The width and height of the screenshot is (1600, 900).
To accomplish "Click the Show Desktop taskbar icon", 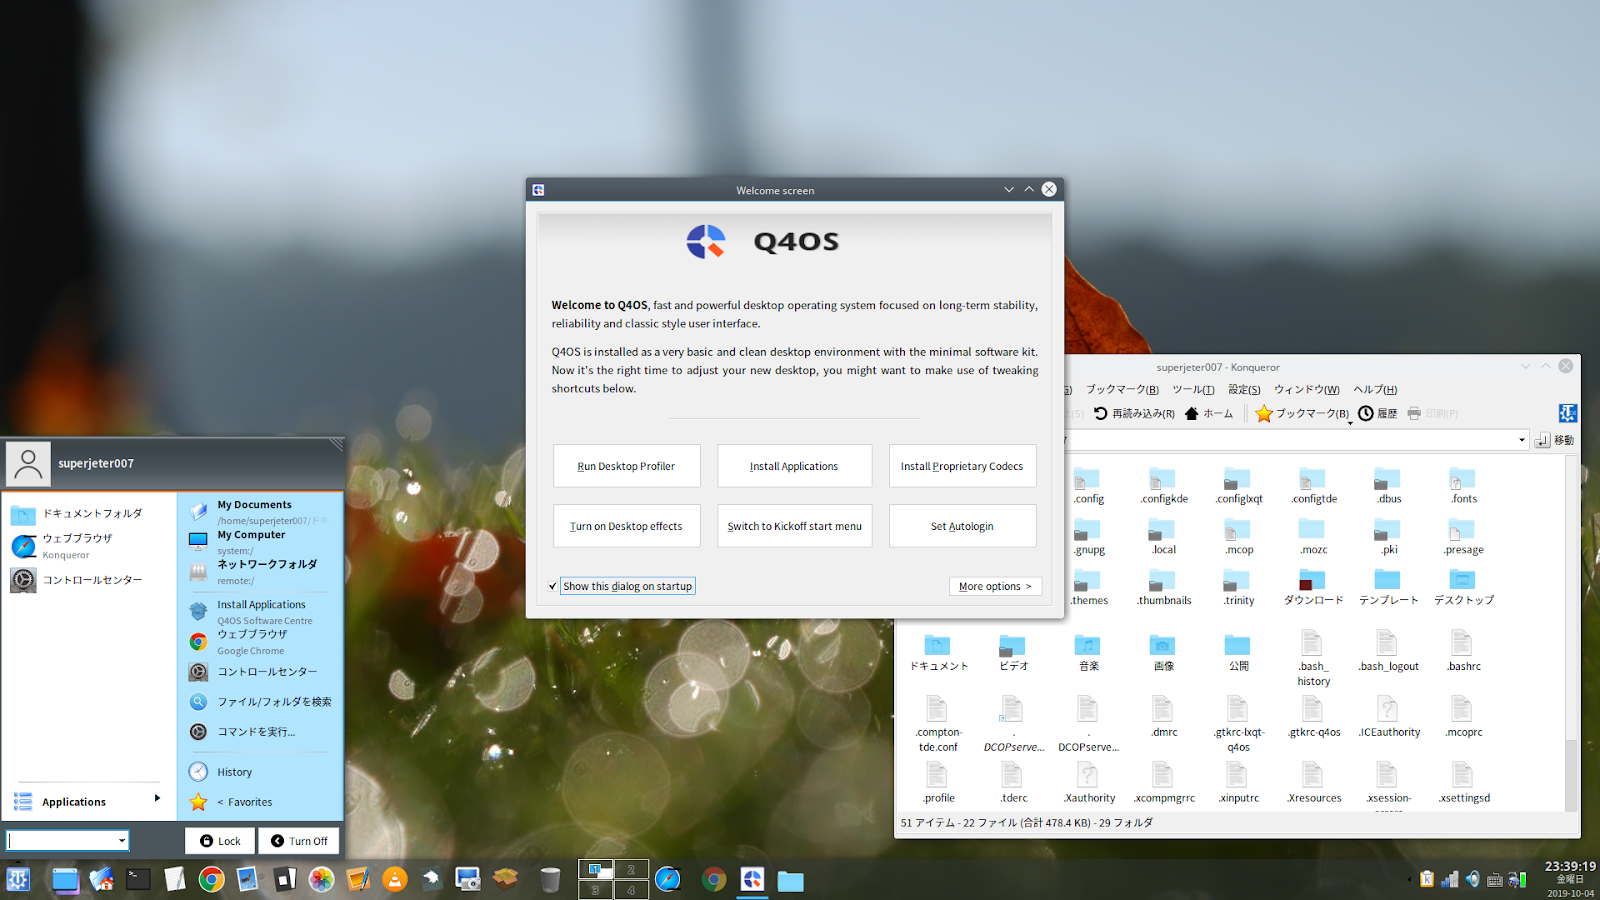I will click(65, 879).
